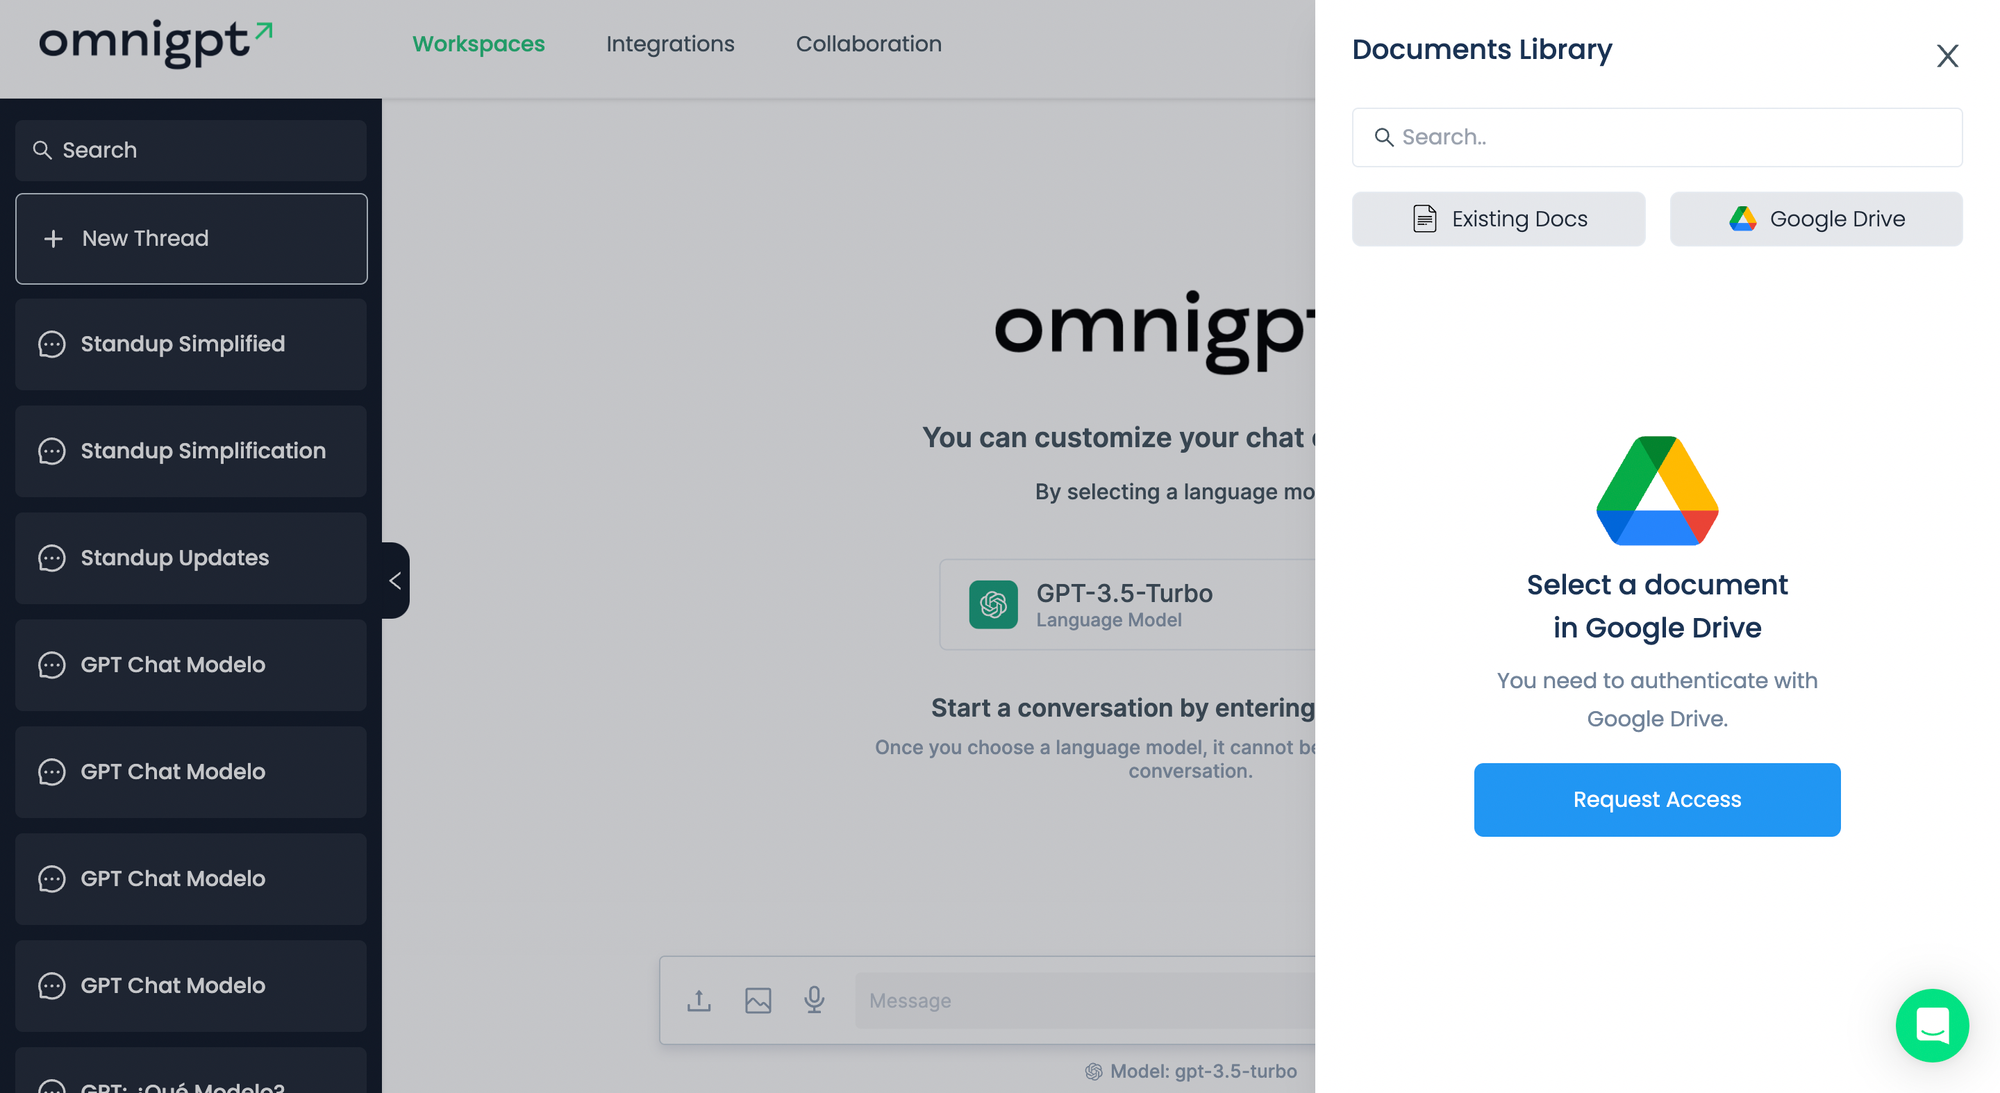The height and width of the screenshot is (1093, 2000).
Task: Click the upload file icon in message bar
Action: coord(699,1000)
